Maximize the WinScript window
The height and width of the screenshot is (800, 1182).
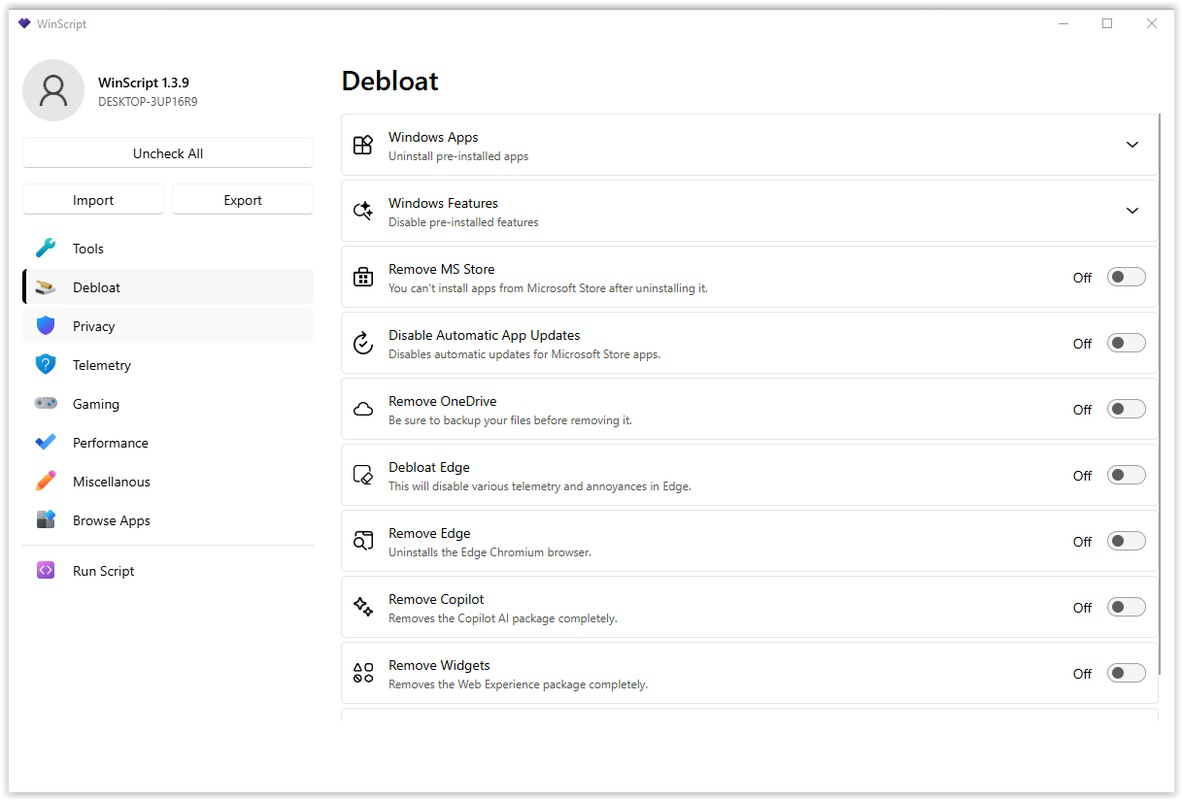click(1107, 23)
